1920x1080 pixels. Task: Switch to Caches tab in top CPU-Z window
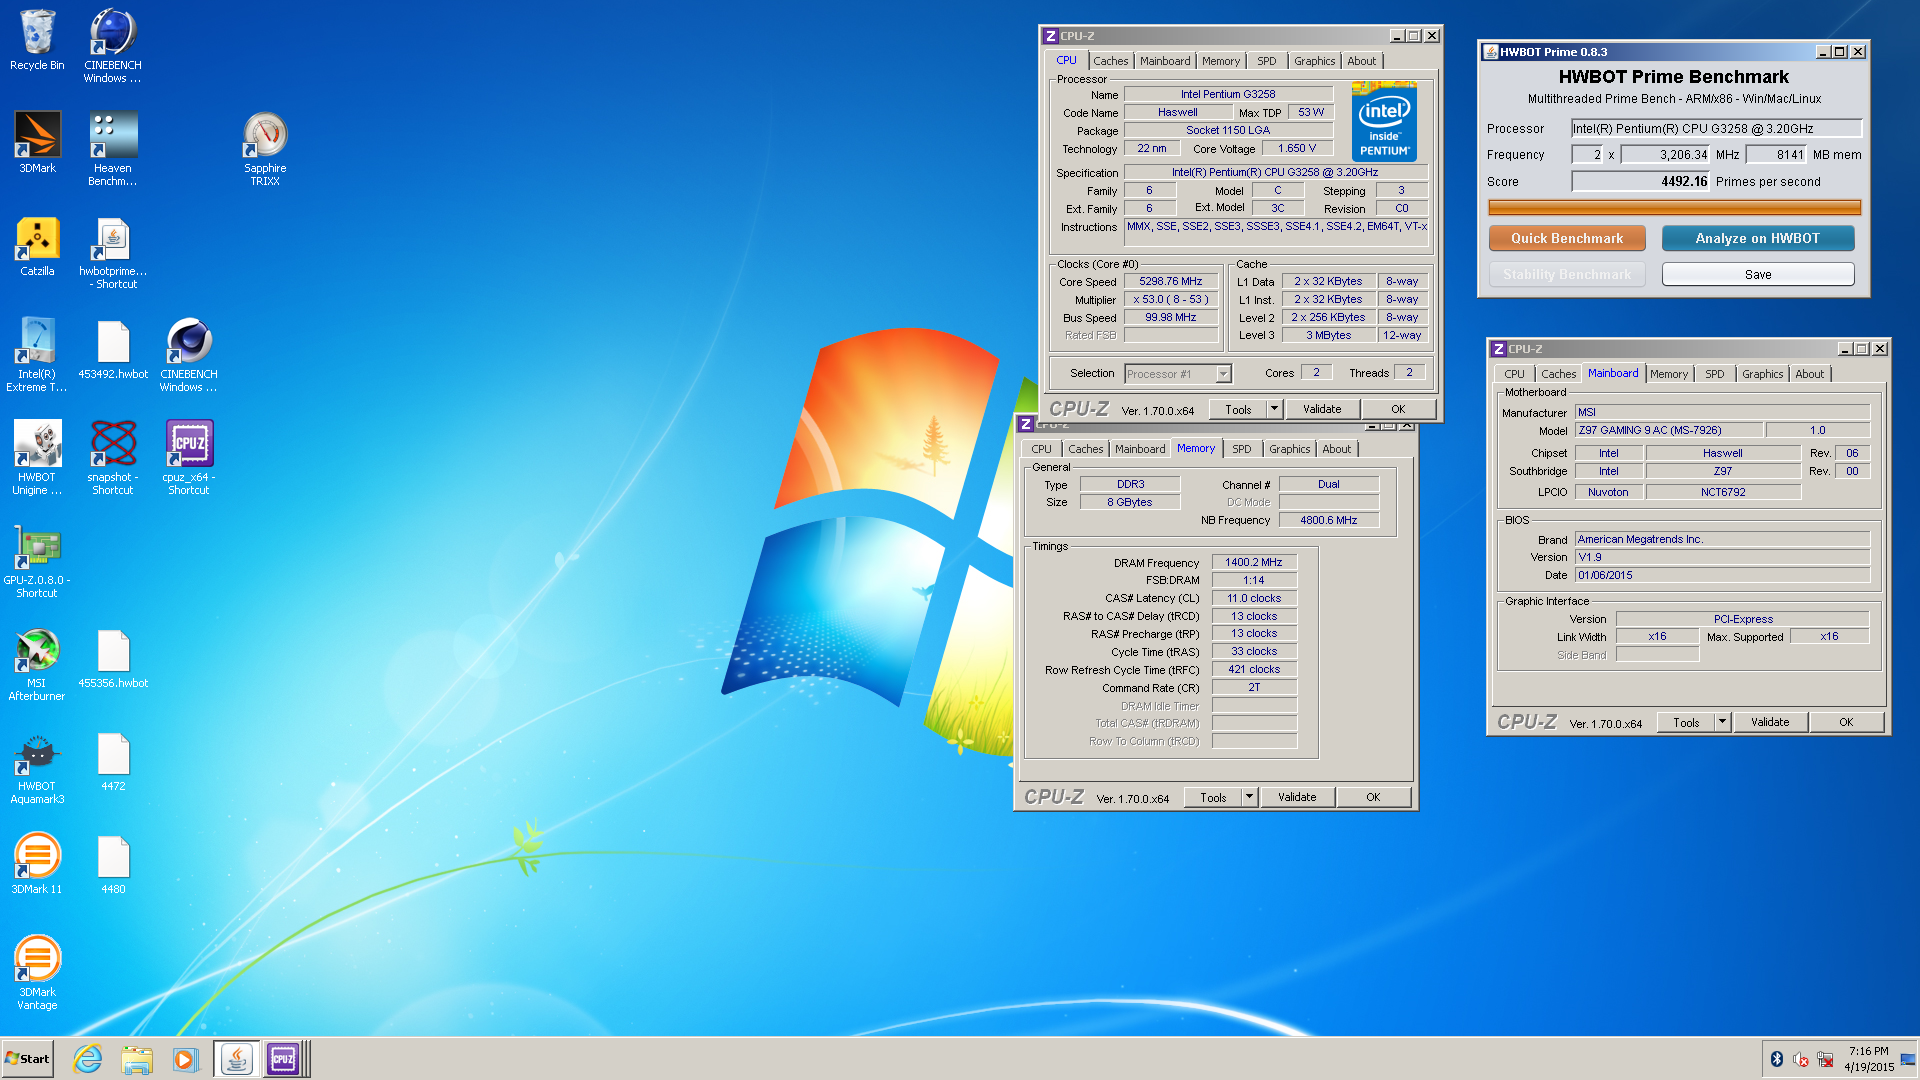1110,61
